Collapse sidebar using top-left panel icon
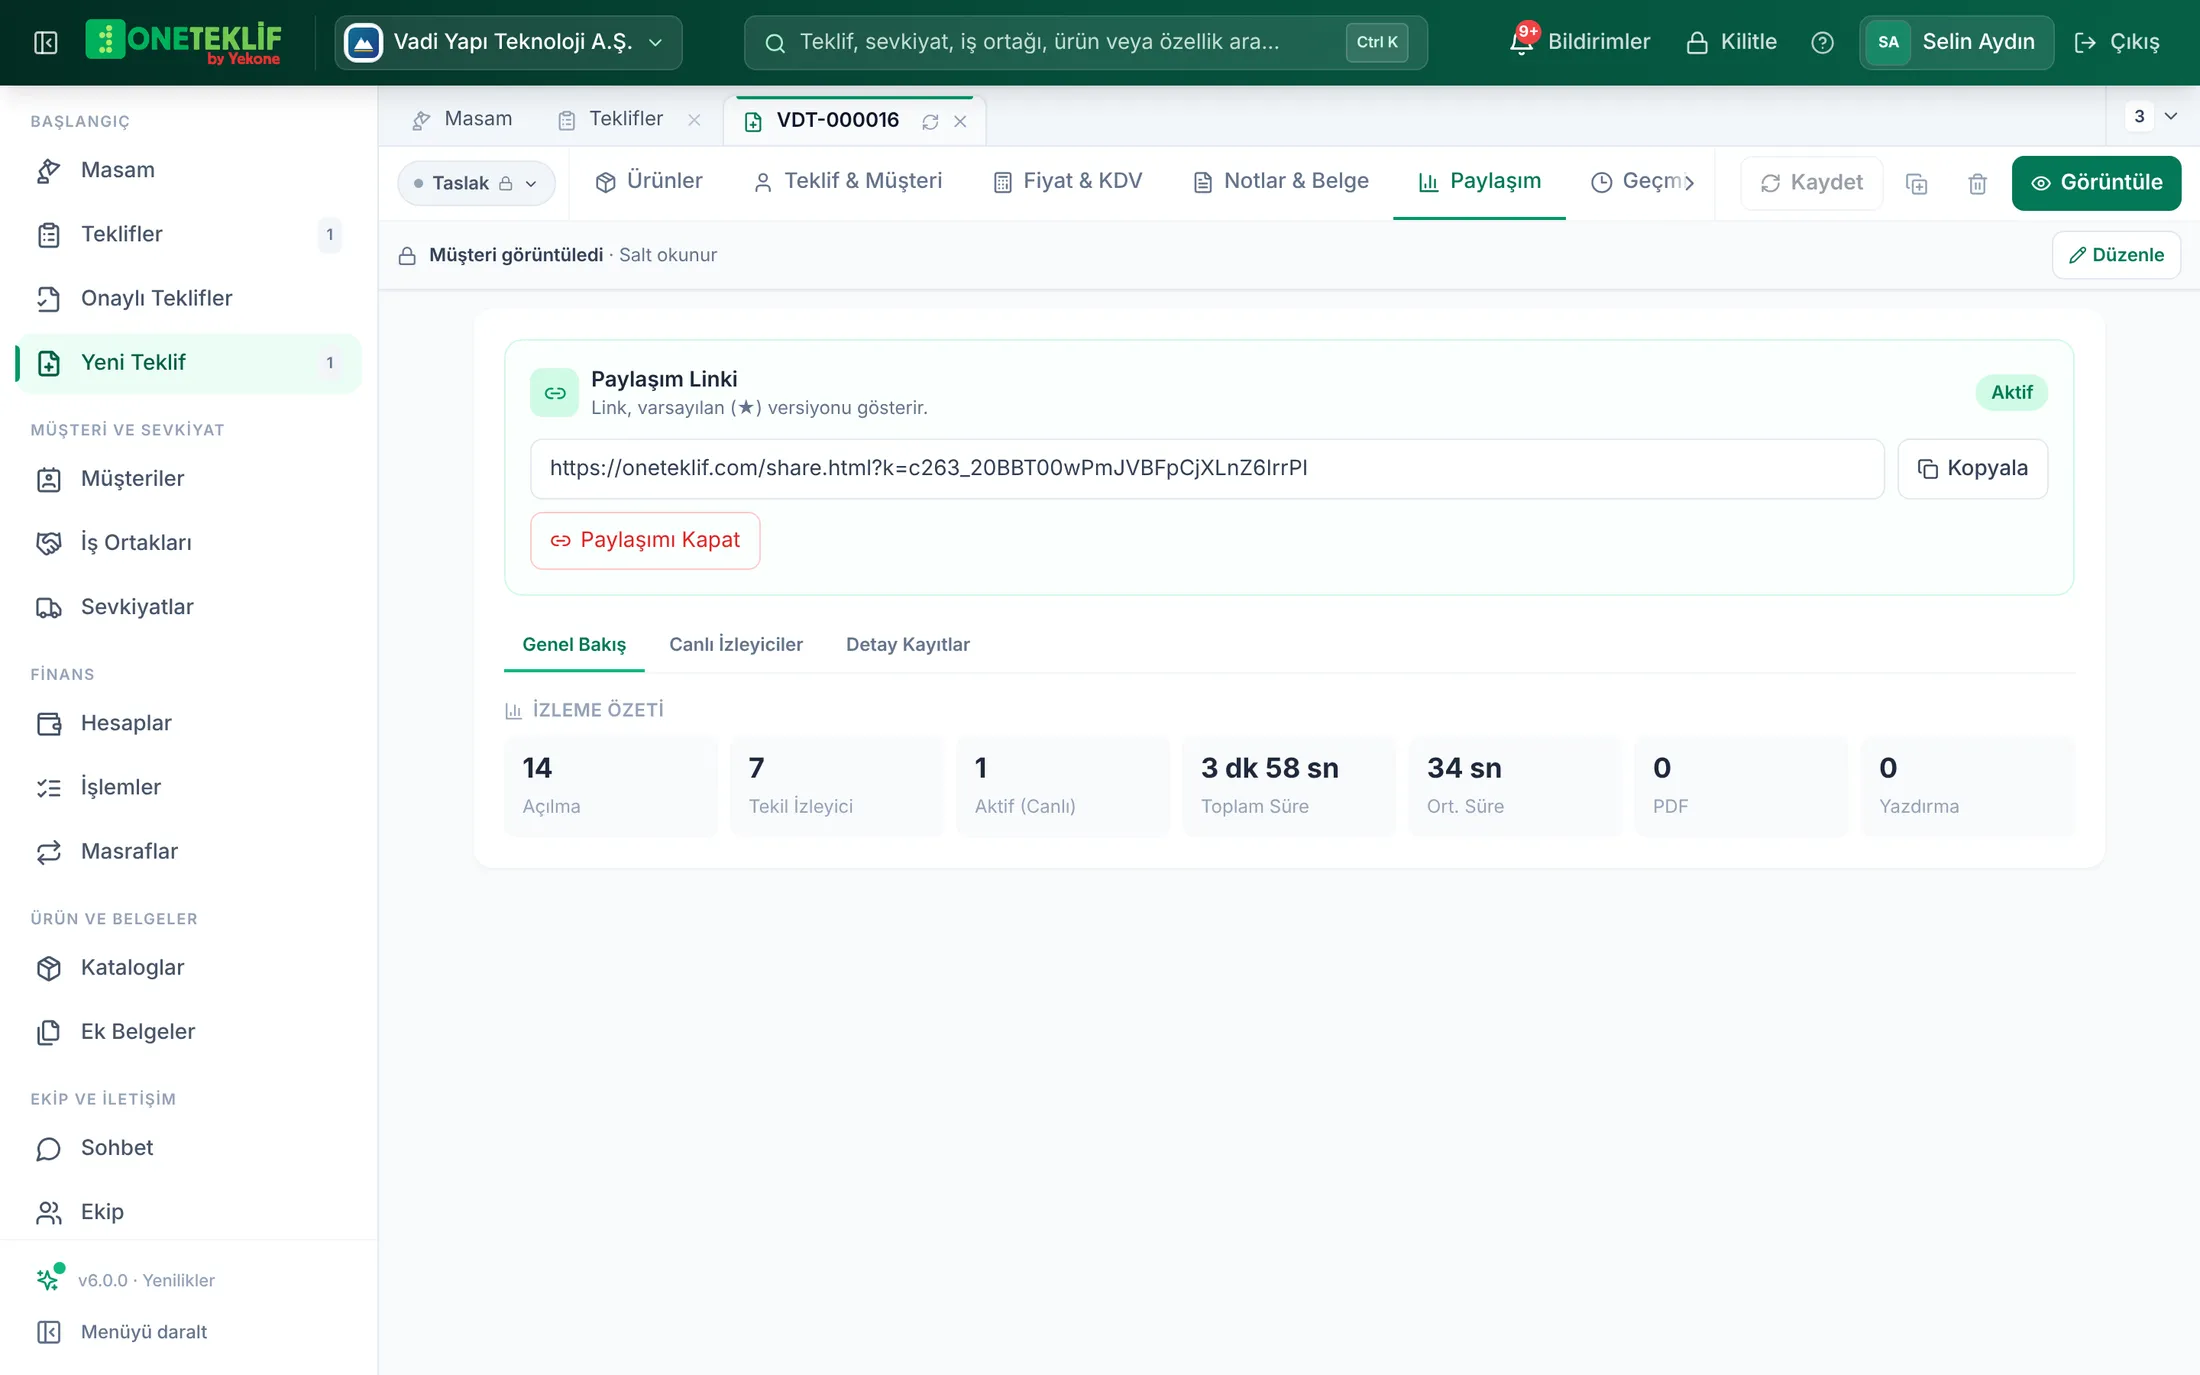Viewport: 2200px width, 1375px height. click(x=46, y=42)
